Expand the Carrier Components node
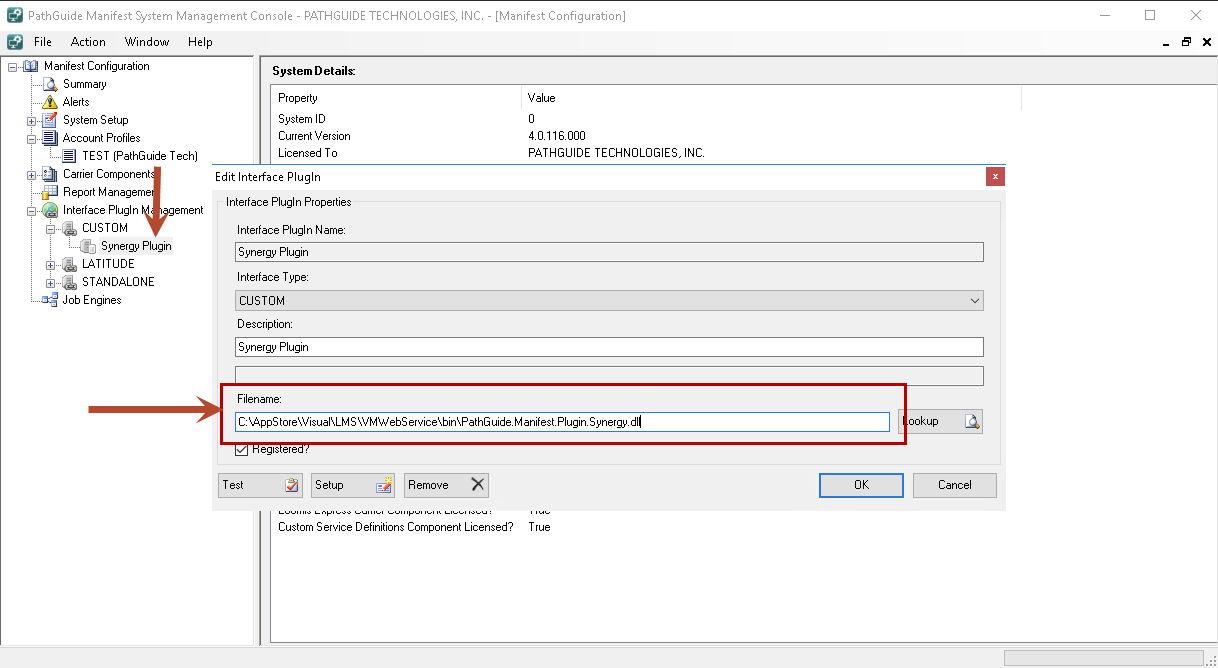This screenshot has width=1218, height=668. click(32, 175)
